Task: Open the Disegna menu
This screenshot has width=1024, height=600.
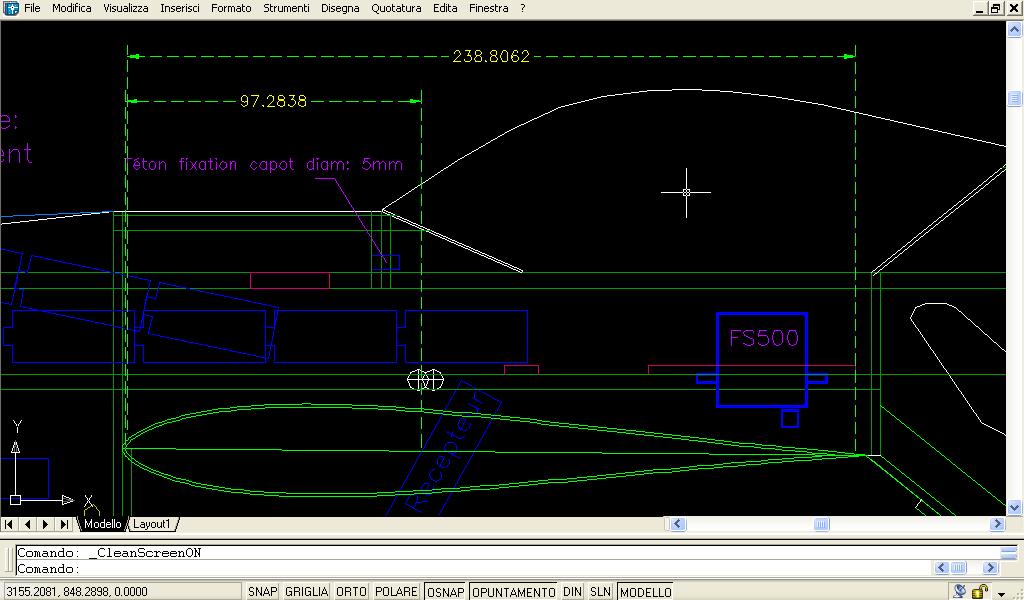Action: [340, 8]
